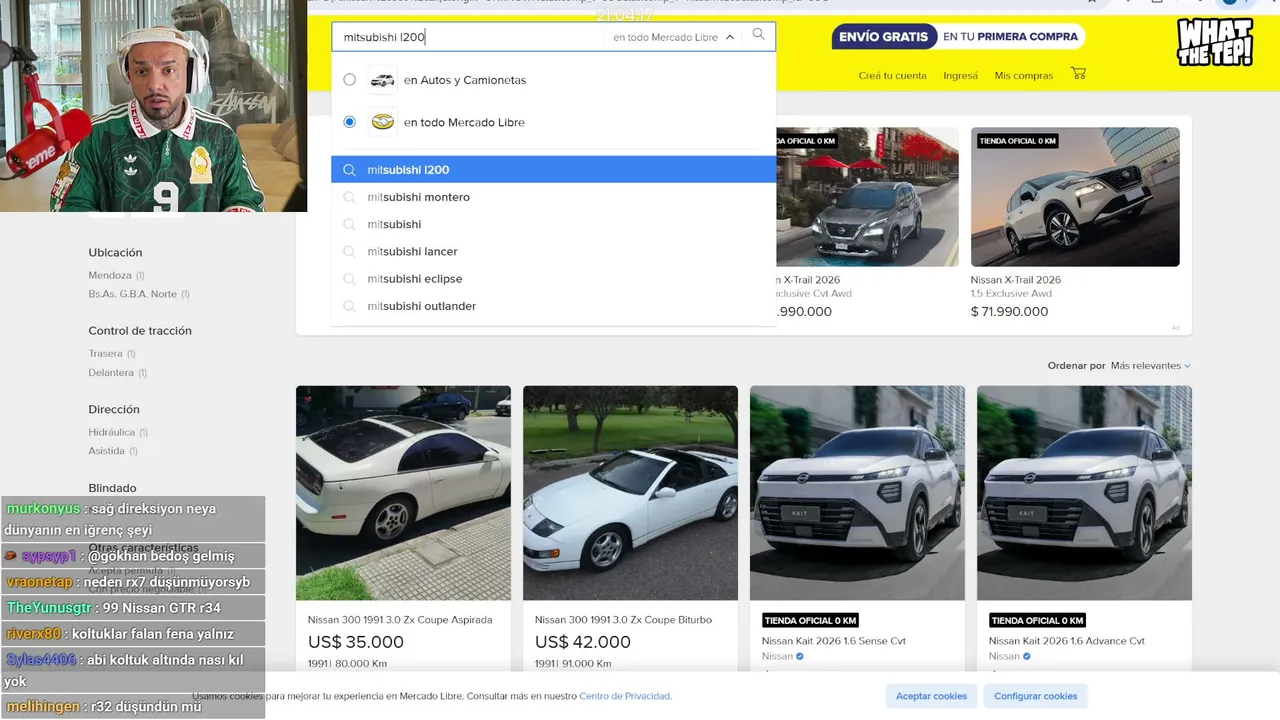This screenshot has height=720, width=1280.
Task: Filter by Mendoza location
Action: 116,275
